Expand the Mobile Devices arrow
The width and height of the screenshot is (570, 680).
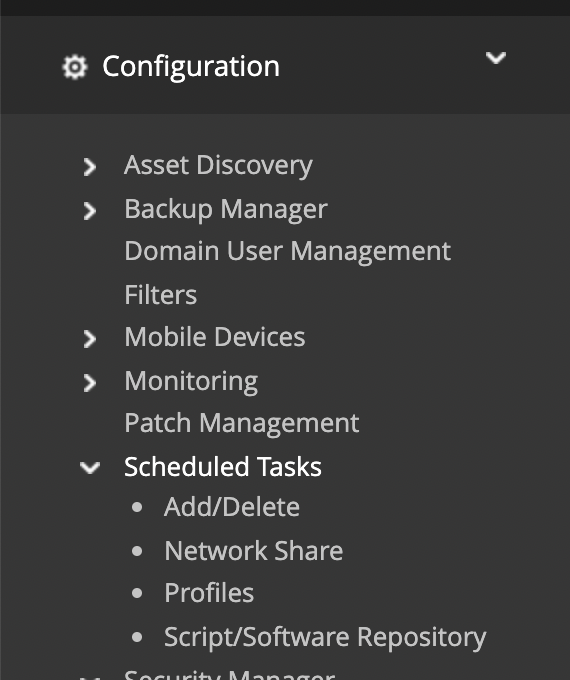click(89, 339)
